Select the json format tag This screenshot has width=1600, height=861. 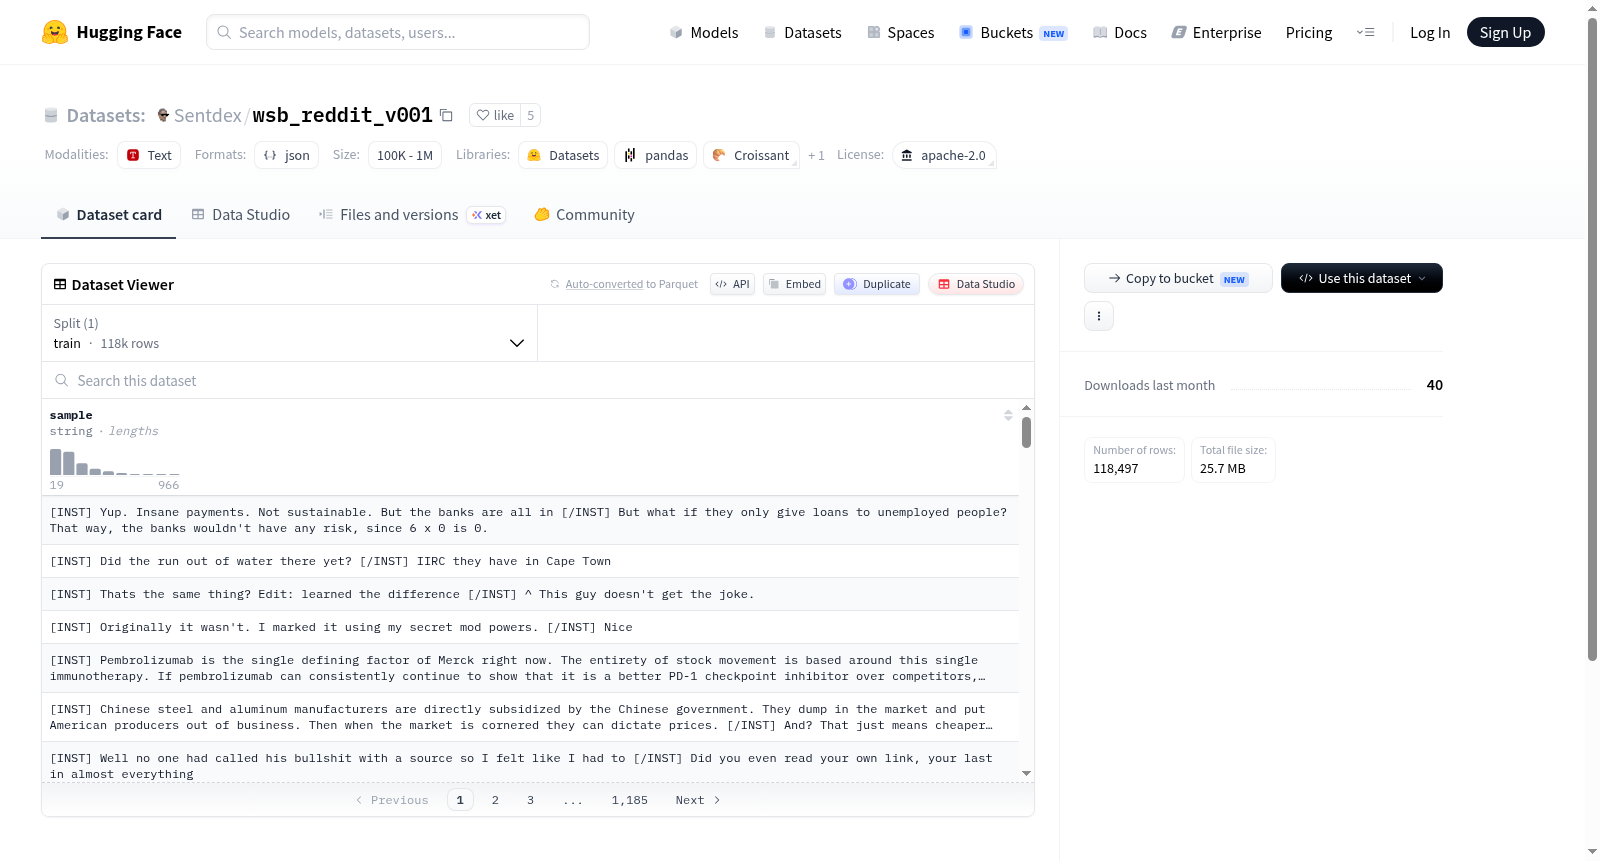286,155
